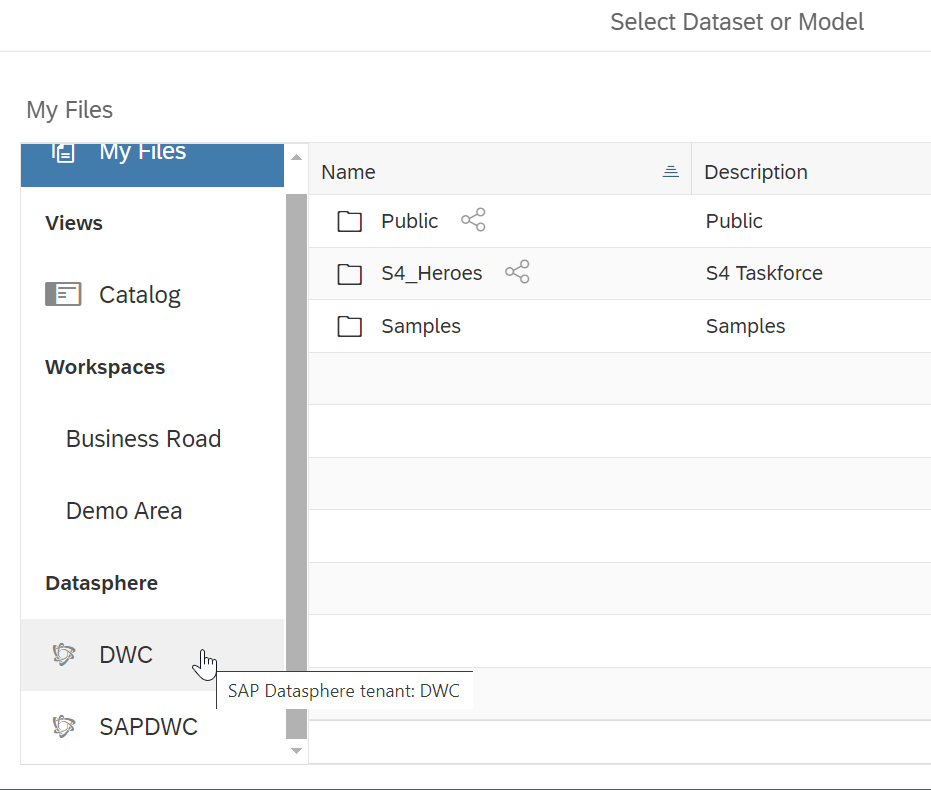Open the Business Road workspace
Screen dimensions: 931x790
(143, 439)
